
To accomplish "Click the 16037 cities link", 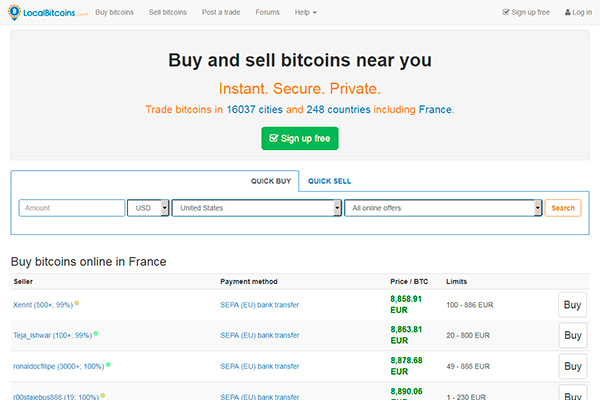I will pyautogui.click(x=254, y=109).
